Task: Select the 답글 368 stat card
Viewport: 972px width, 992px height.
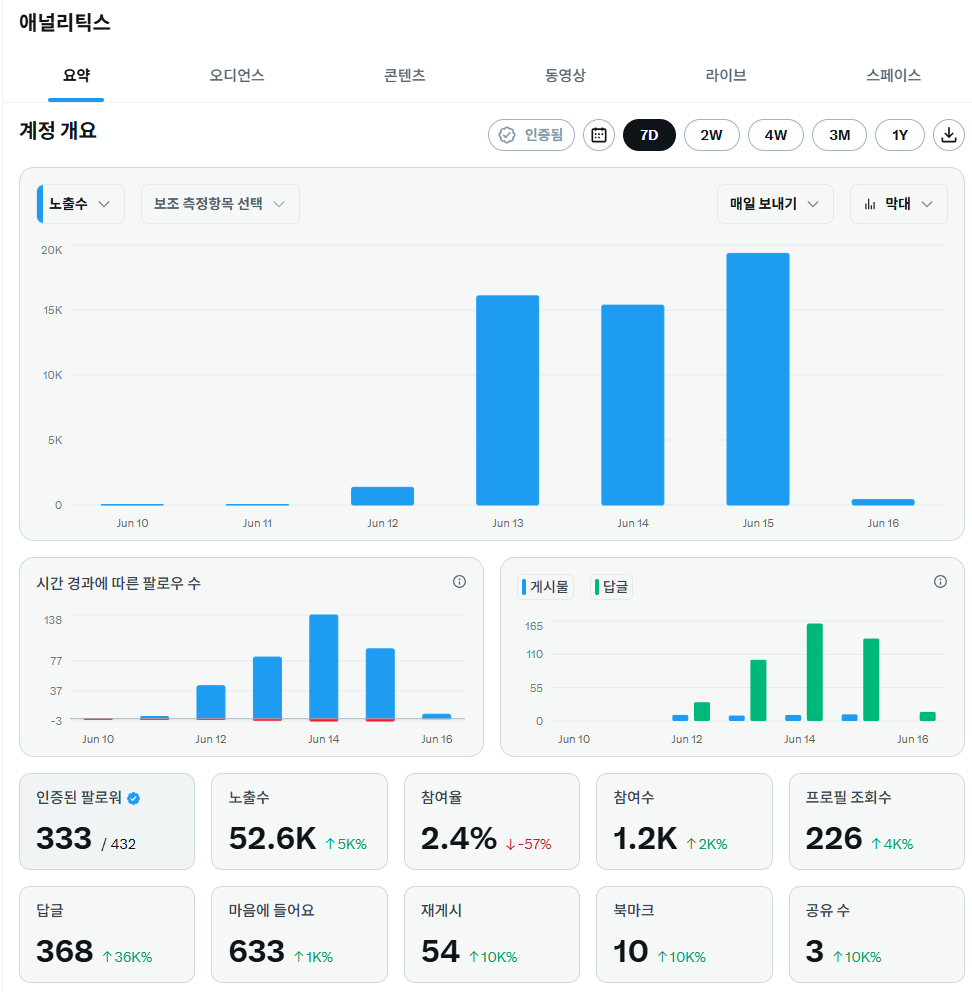Action: click(x=107, y=934)
